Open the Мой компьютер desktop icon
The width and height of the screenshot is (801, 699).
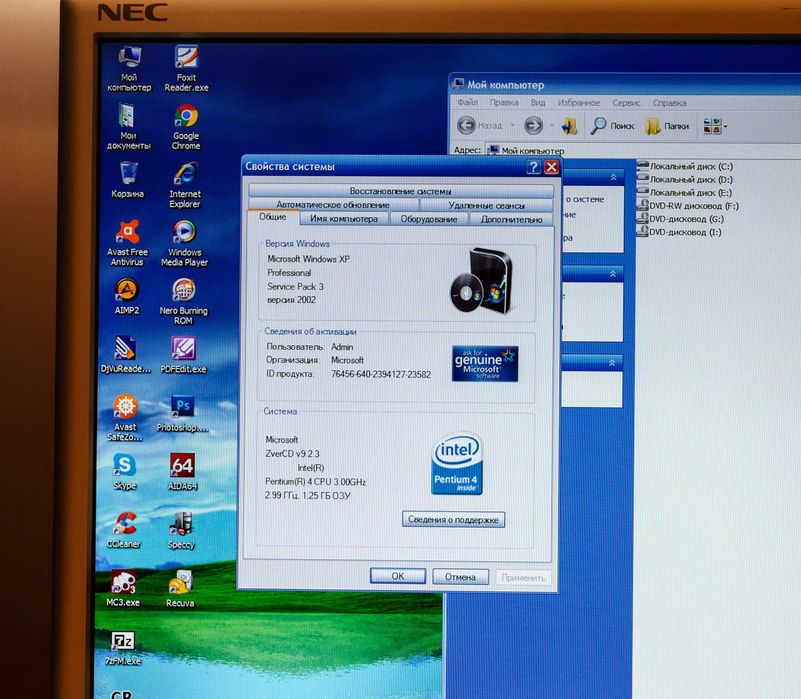point(129,69)
